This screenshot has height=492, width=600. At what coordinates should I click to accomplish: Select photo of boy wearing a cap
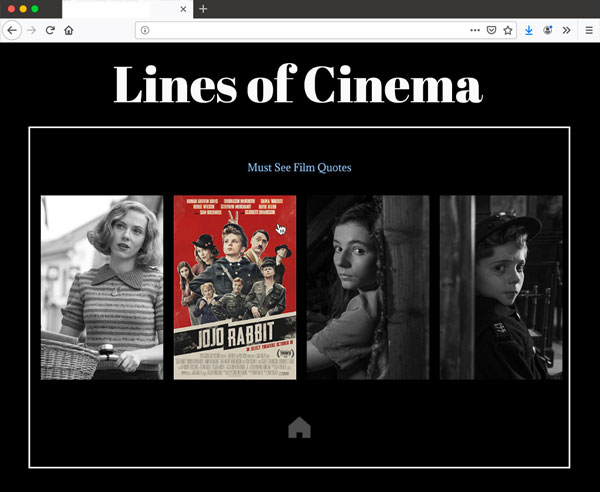pos(501,287)
